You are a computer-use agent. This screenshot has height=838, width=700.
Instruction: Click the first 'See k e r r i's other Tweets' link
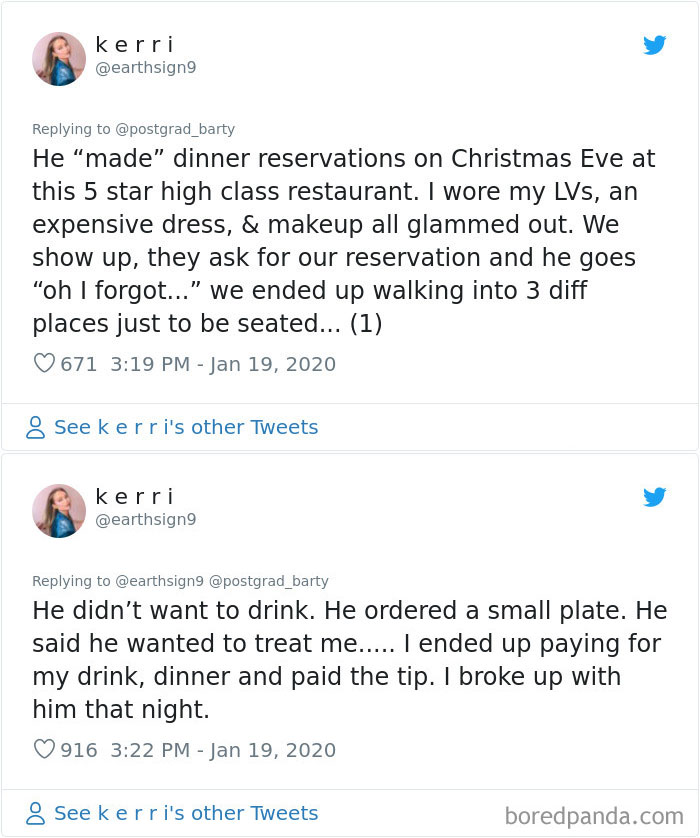pos(188,427)
